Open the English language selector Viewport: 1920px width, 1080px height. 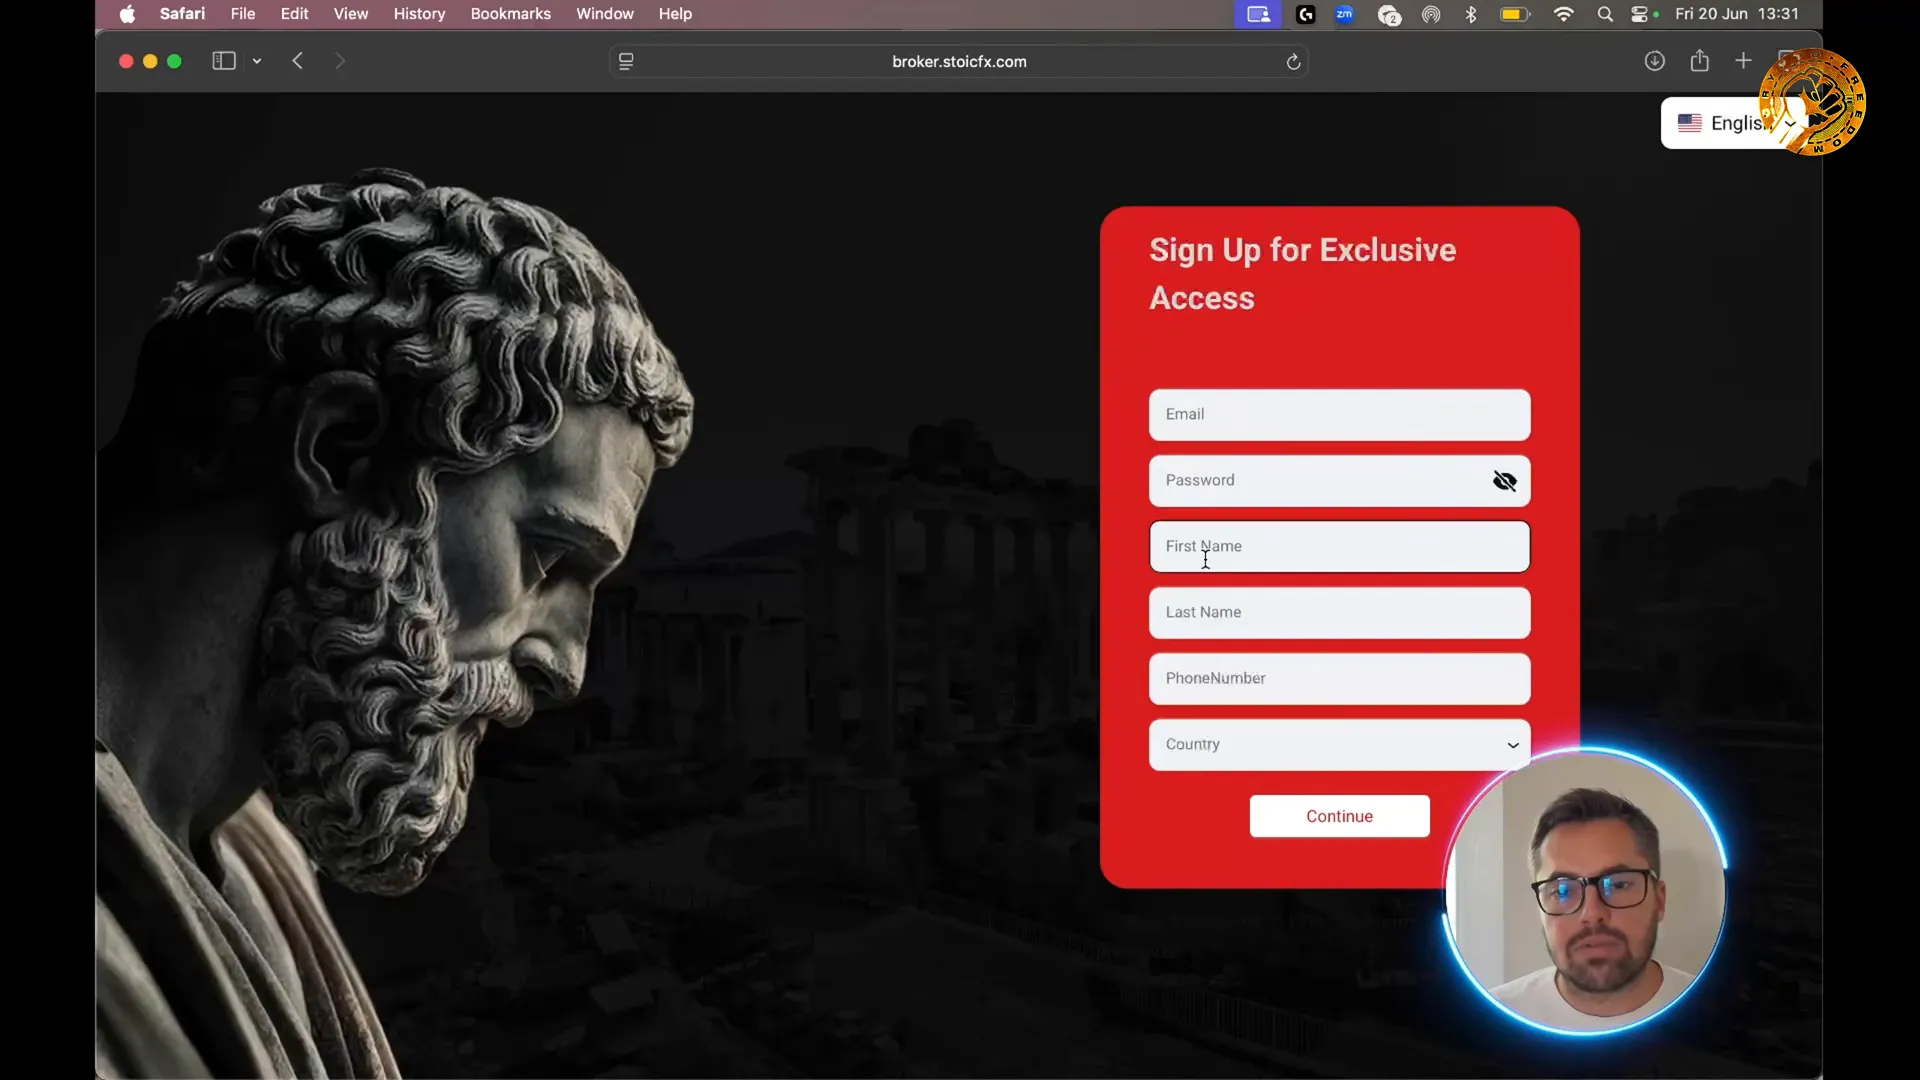coord(1735,123)
